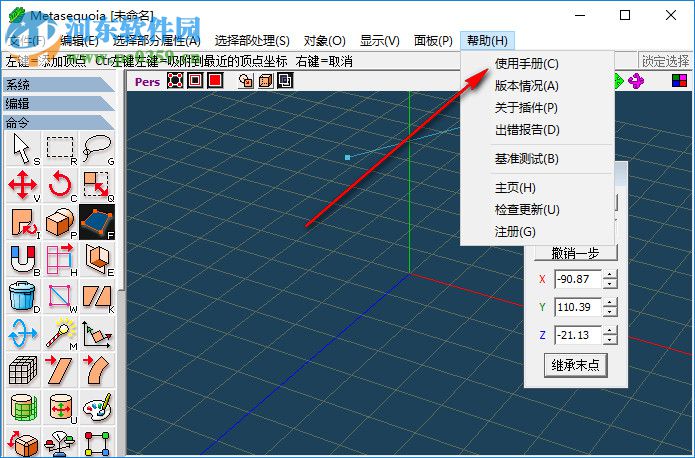This screenshot has width=695, height=458.
Task: Toggle line edge display in viewport
Action: [x=195, y=80]
